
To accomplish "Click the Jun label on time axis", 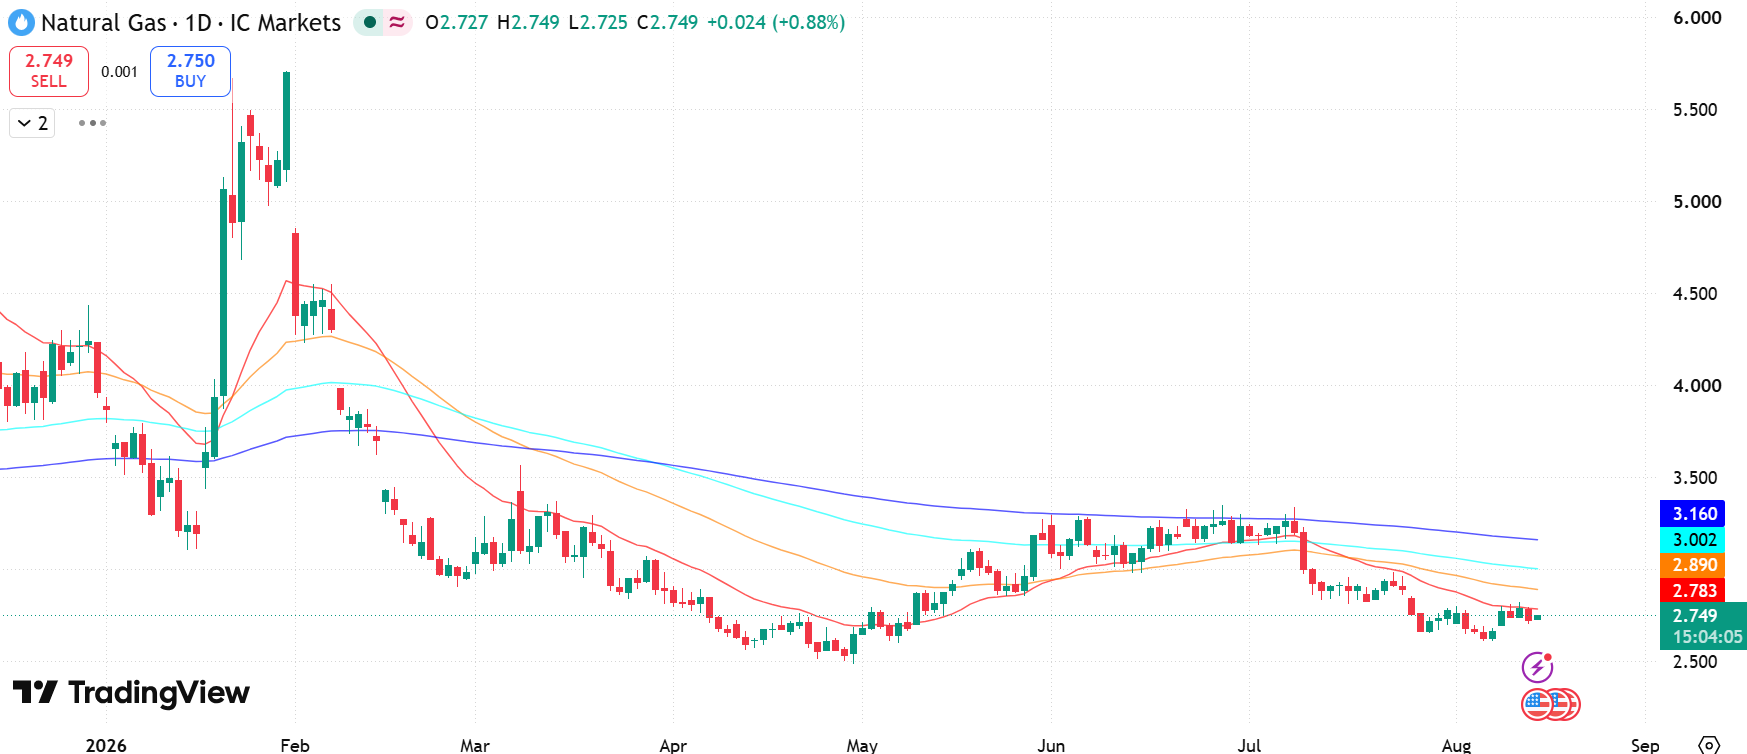I will [1051, 745].
